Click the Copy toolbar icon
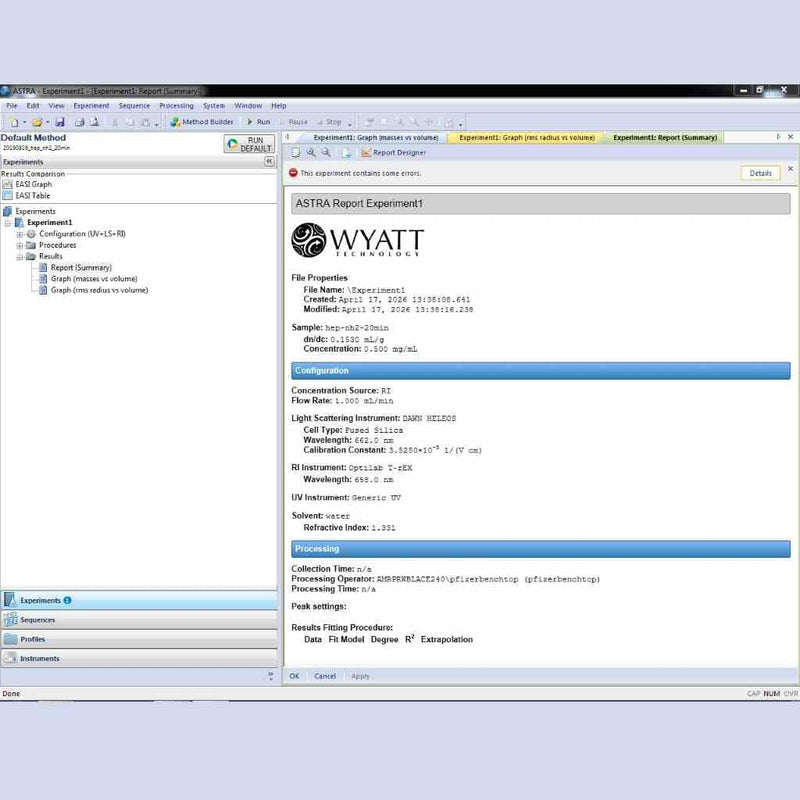The height and width of the screenshot is (800, 800). (130, 122)
